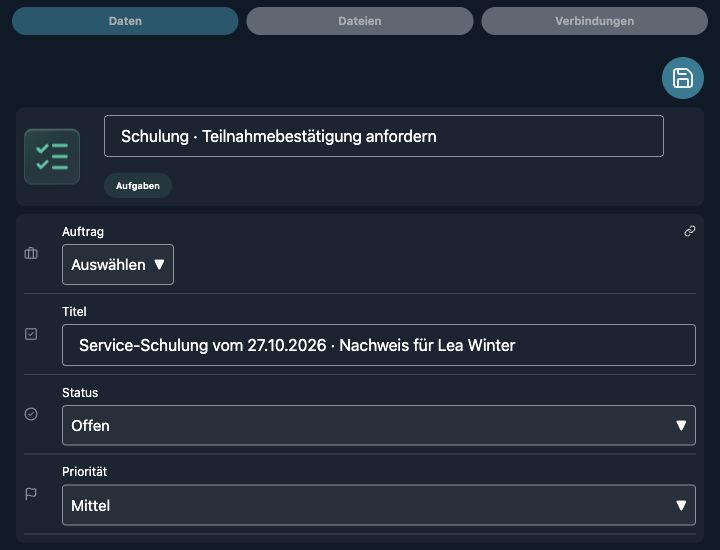Click the Aufgaben tag button

point(138,185)
